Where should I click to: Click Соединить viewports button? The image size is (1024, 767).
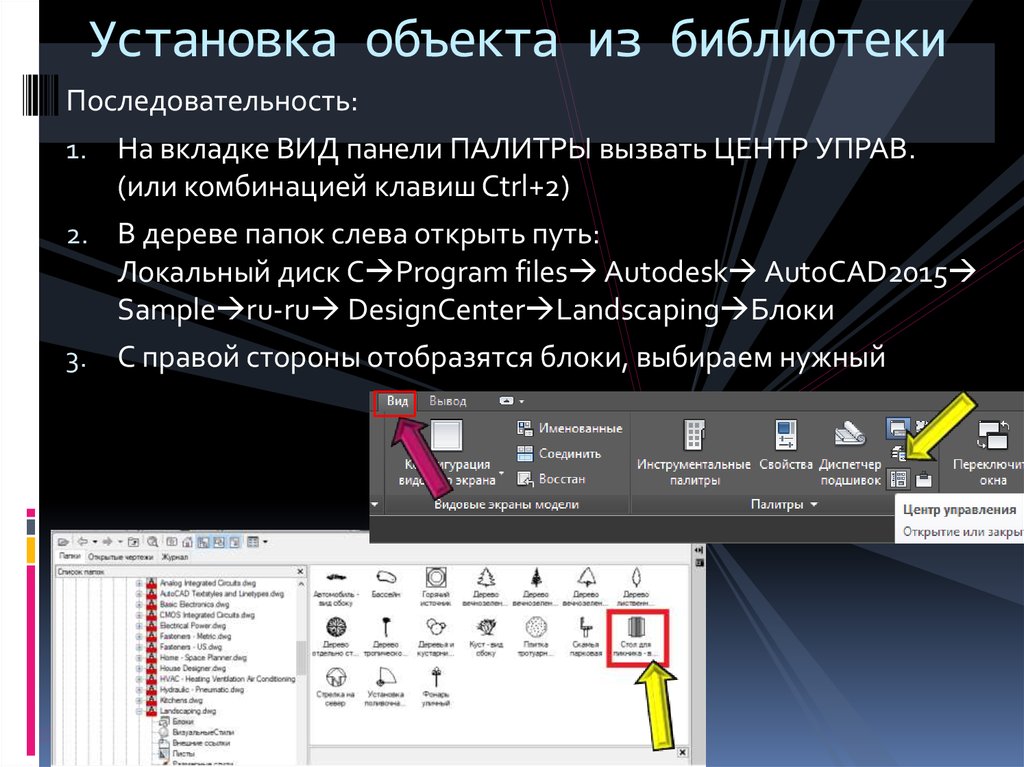point(559,453)
